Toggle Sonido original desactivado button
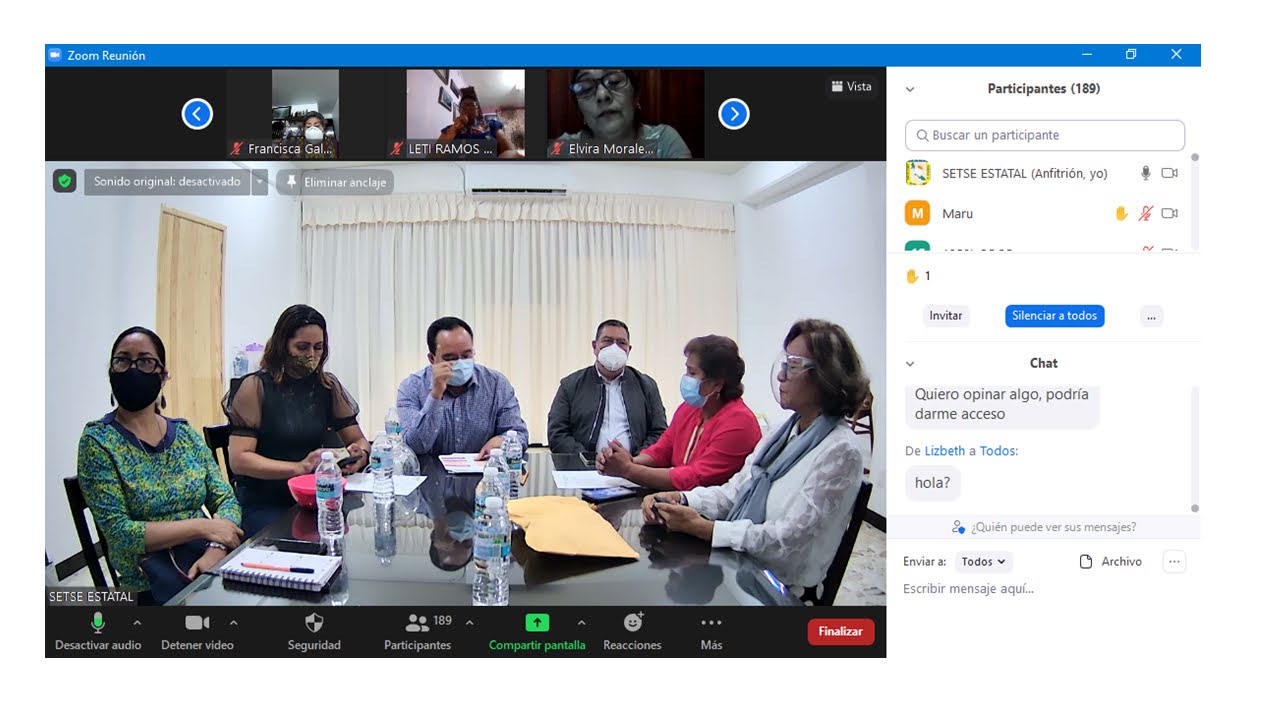Screen dimensions: 1280x720 pos(167,182)
